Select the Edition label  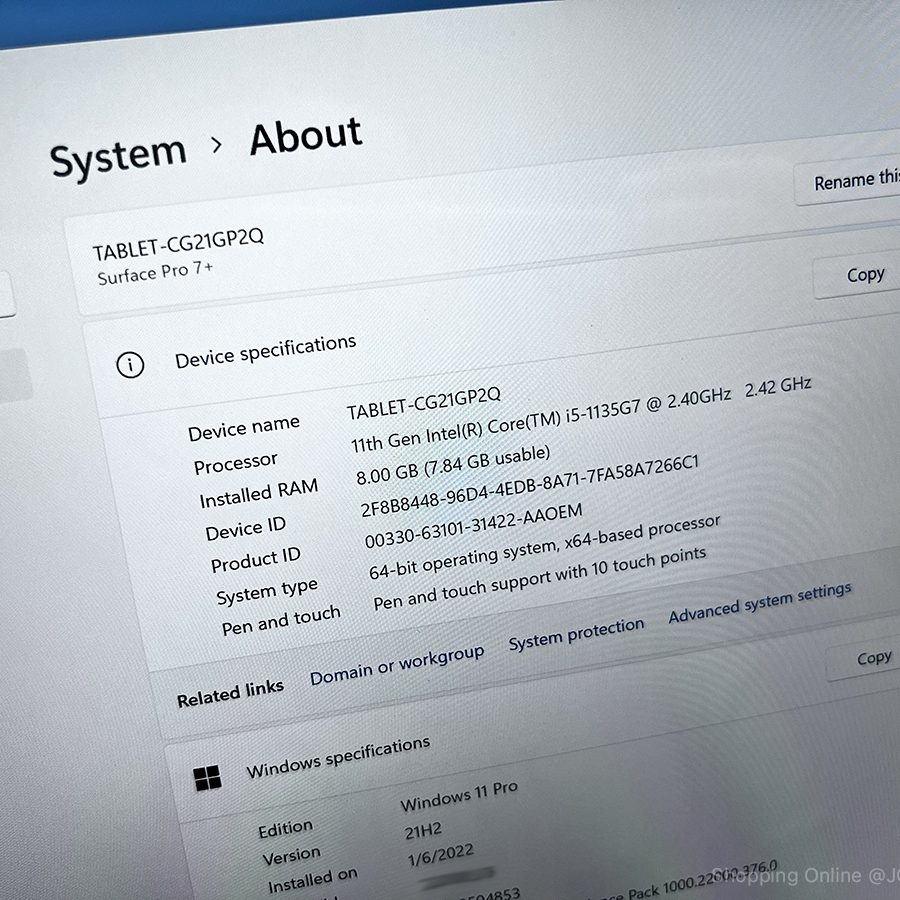click(x=285, y=829)
